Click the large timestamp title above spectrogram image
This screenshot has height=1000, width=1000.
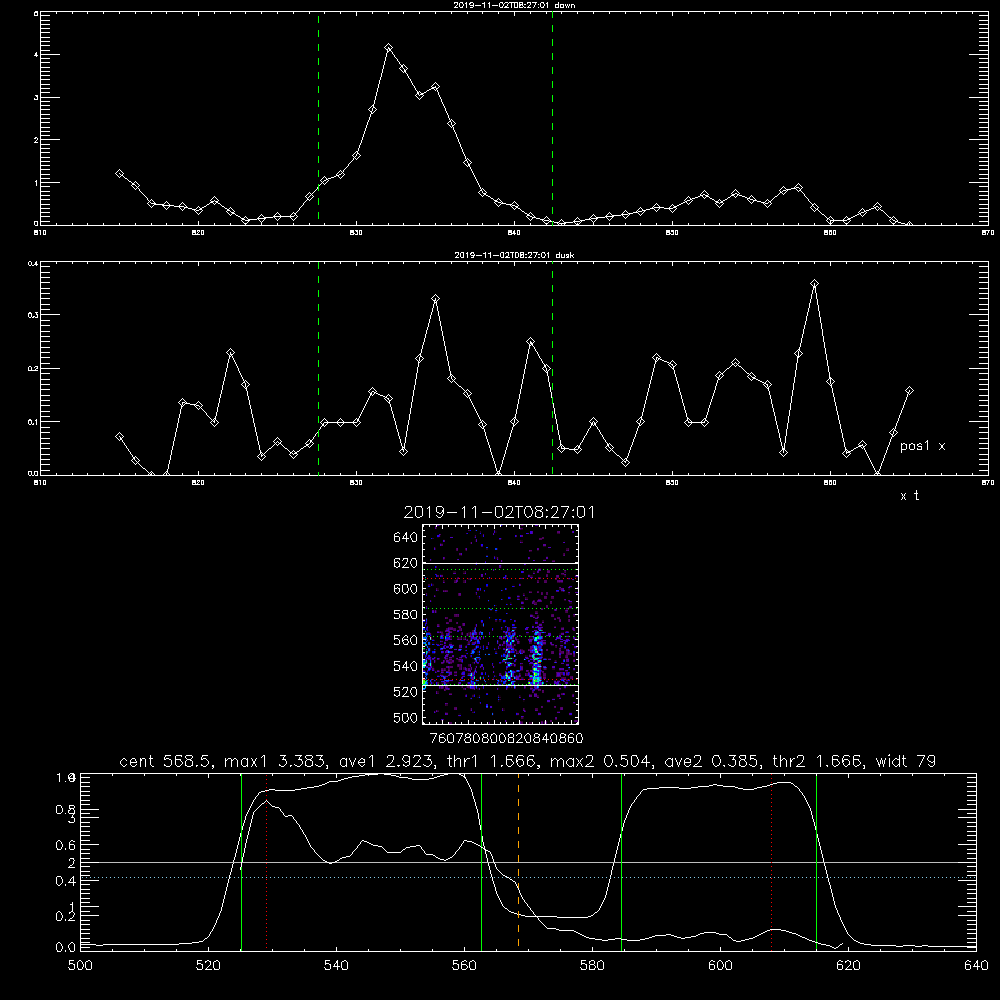click(499, 512)
